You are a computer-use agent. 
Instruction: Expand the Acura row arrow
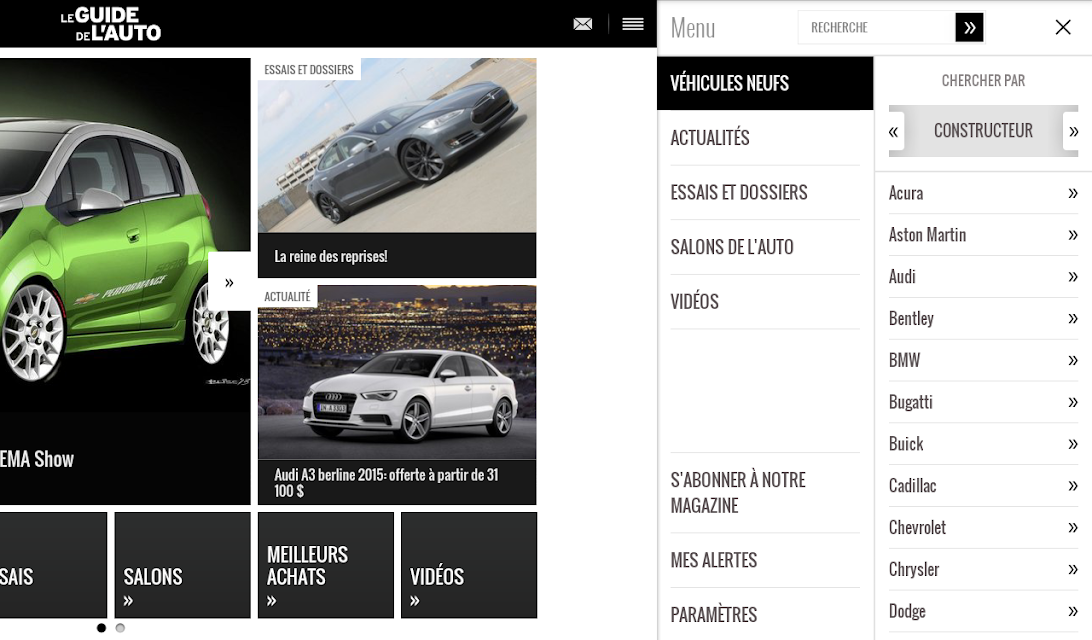[1072, 193]
